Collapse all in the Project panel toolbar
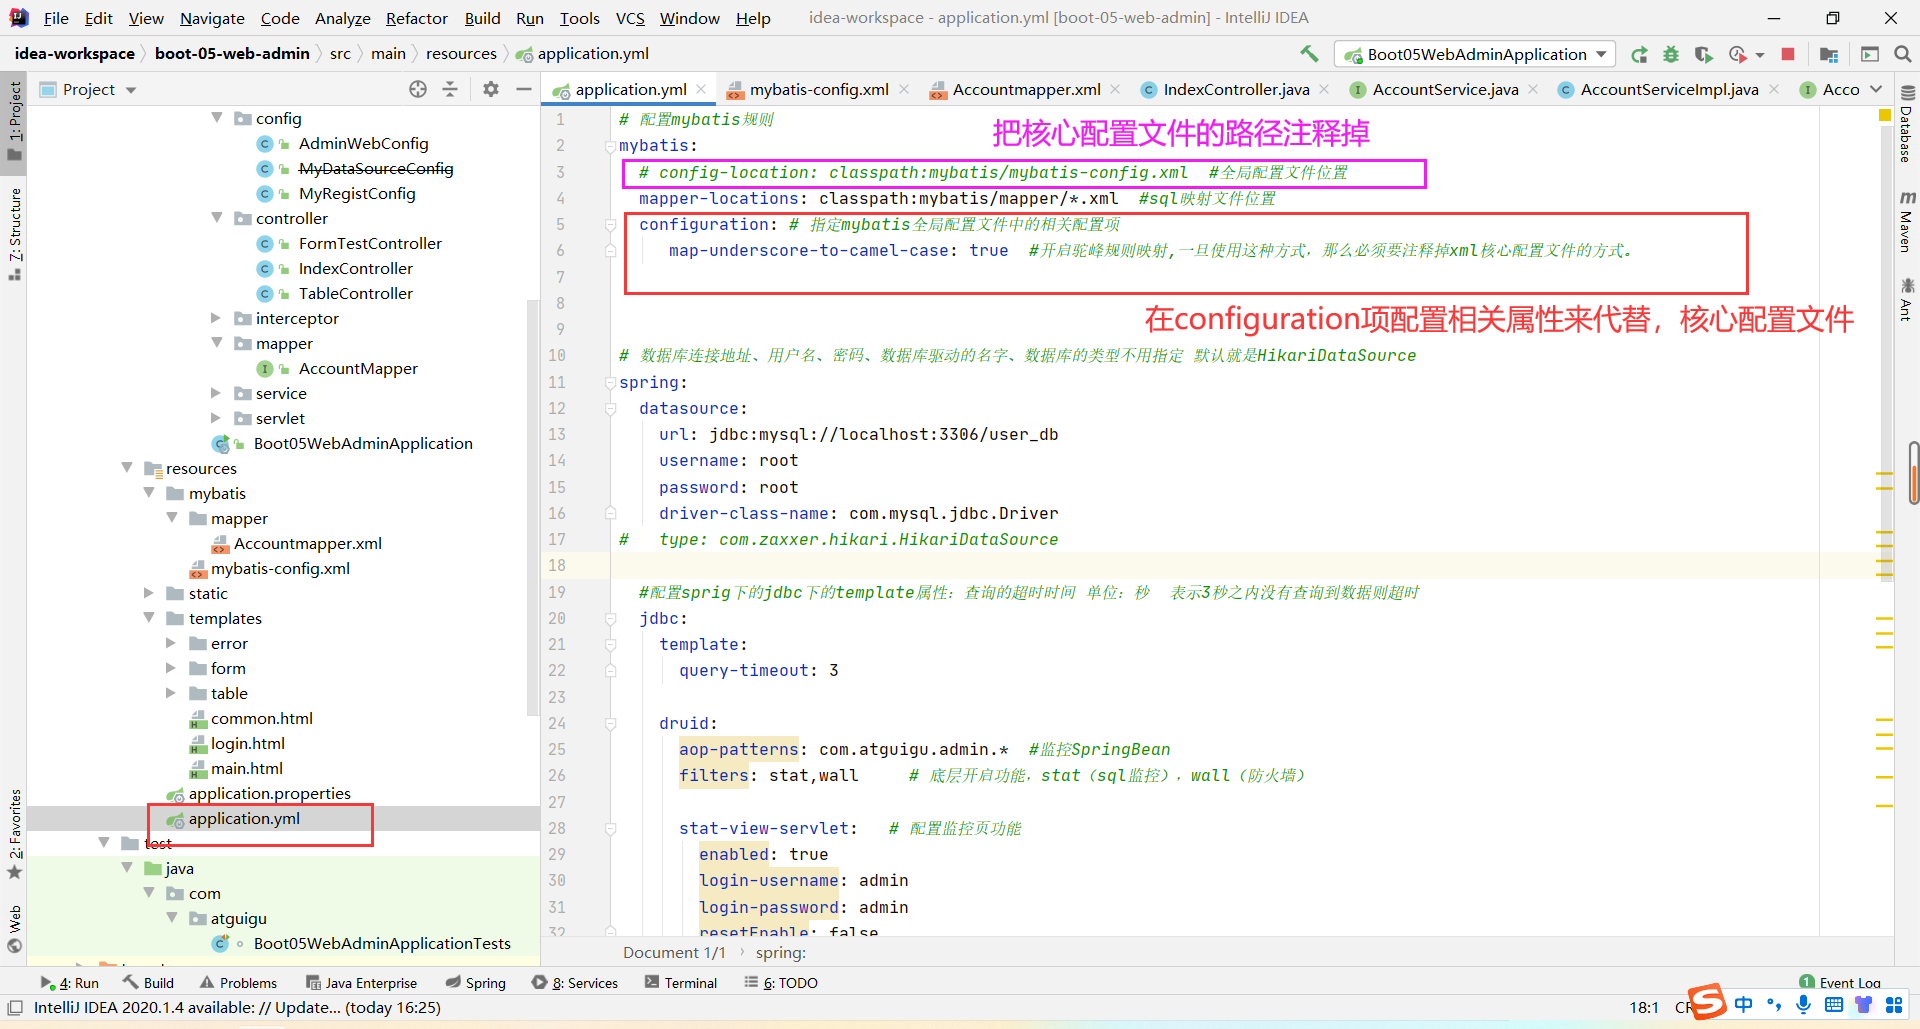The height and width of the screenshot is (1029, 1920). click(450, 89)
